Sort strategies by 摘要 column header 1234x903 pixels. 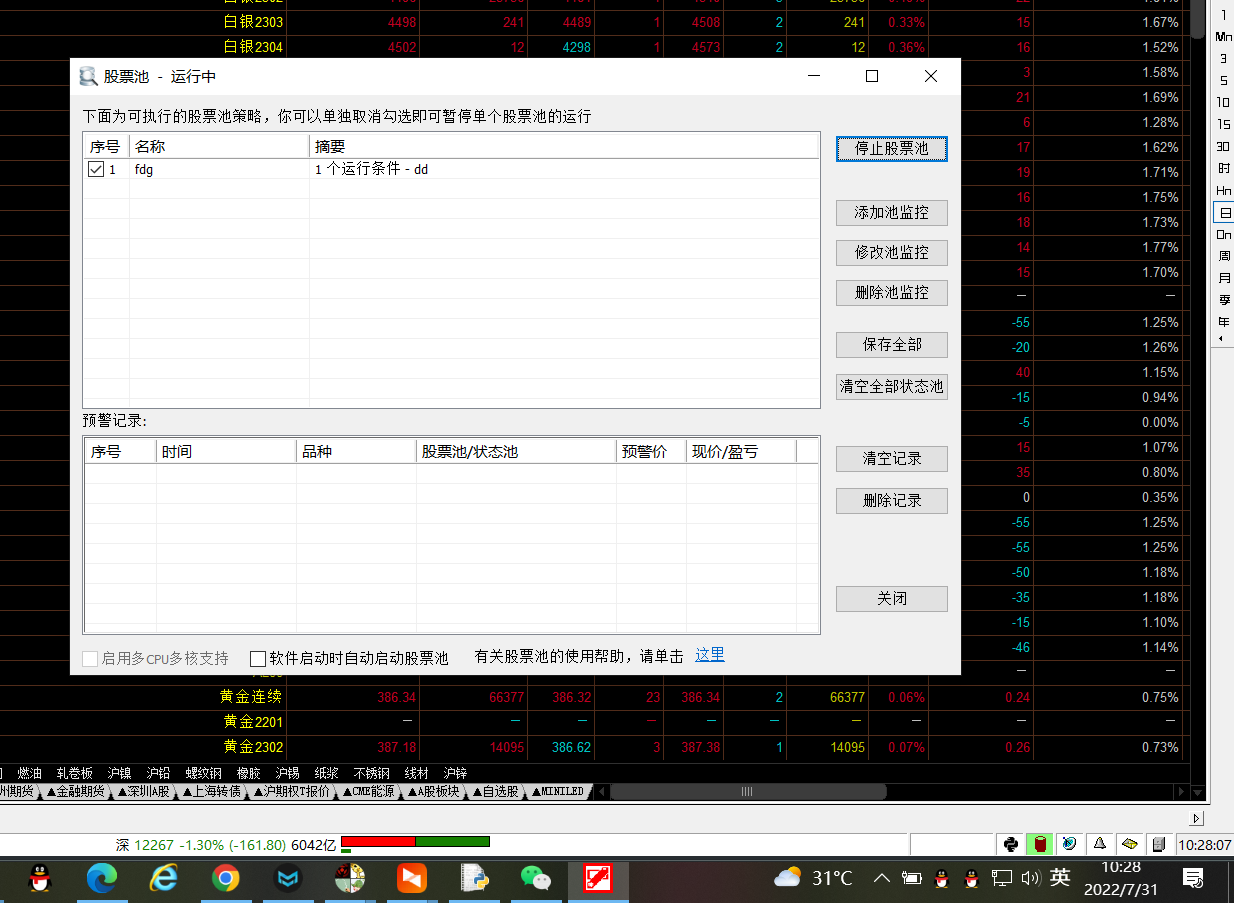[x=564, y=146]
